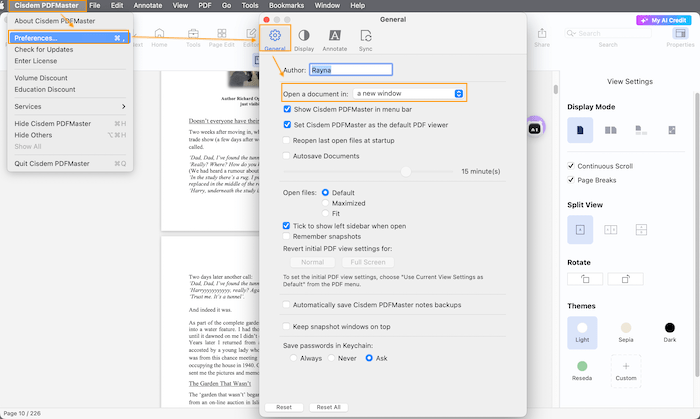Select Never for Keychain passwords
Screen dimensions: 700x419
(x=331, y=358)
